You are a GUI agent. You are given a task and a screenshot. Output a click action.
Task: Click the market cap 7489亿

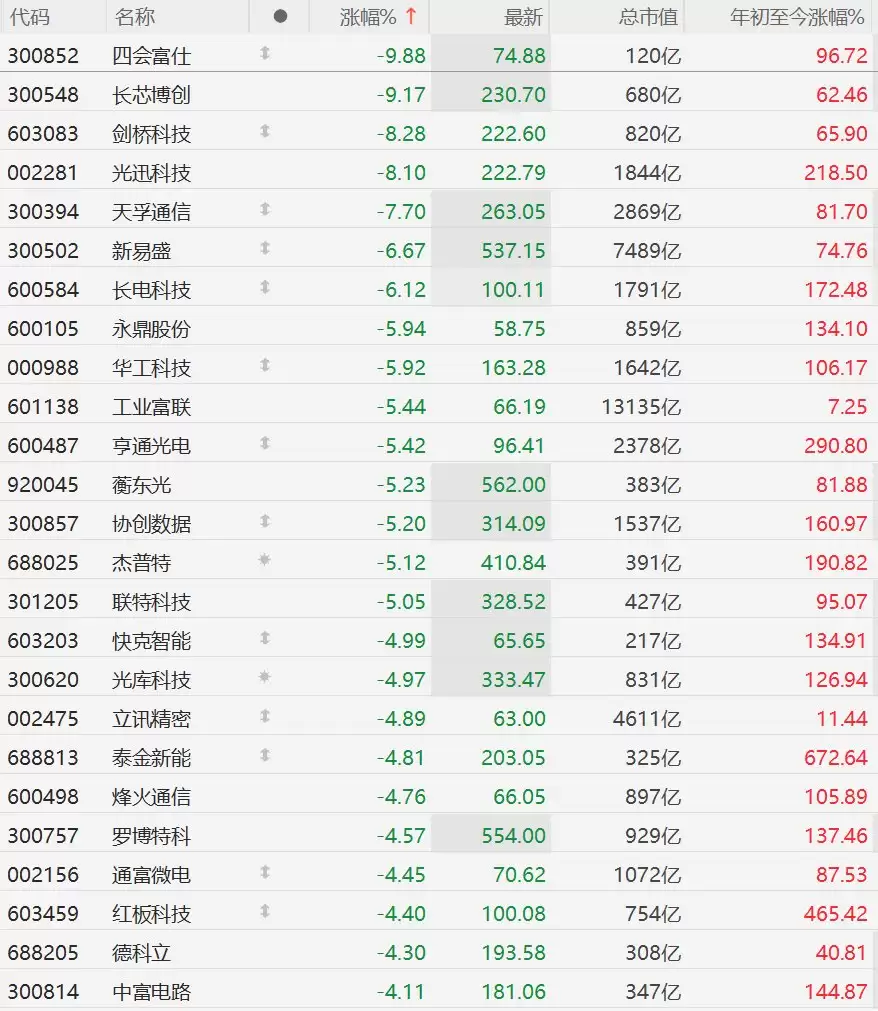coord(647,251)
